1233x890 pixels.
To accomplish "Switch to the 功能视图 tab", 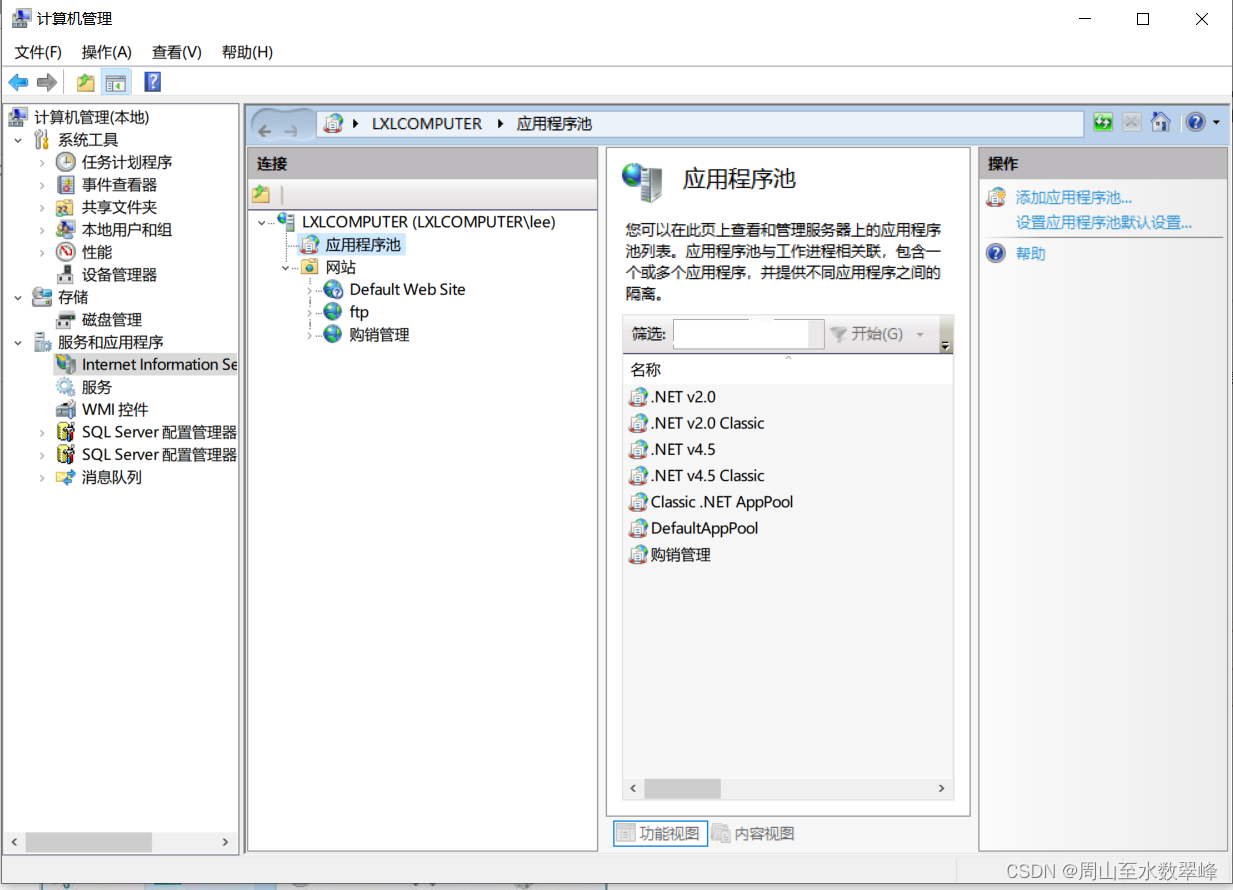I will [x=660, y=833].
